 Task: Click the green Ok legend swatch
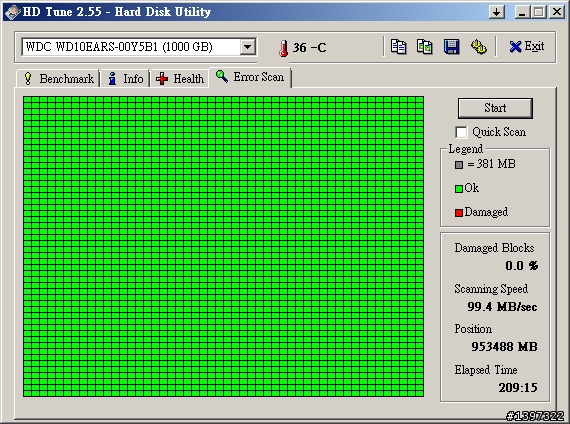(x=459, y=188)
